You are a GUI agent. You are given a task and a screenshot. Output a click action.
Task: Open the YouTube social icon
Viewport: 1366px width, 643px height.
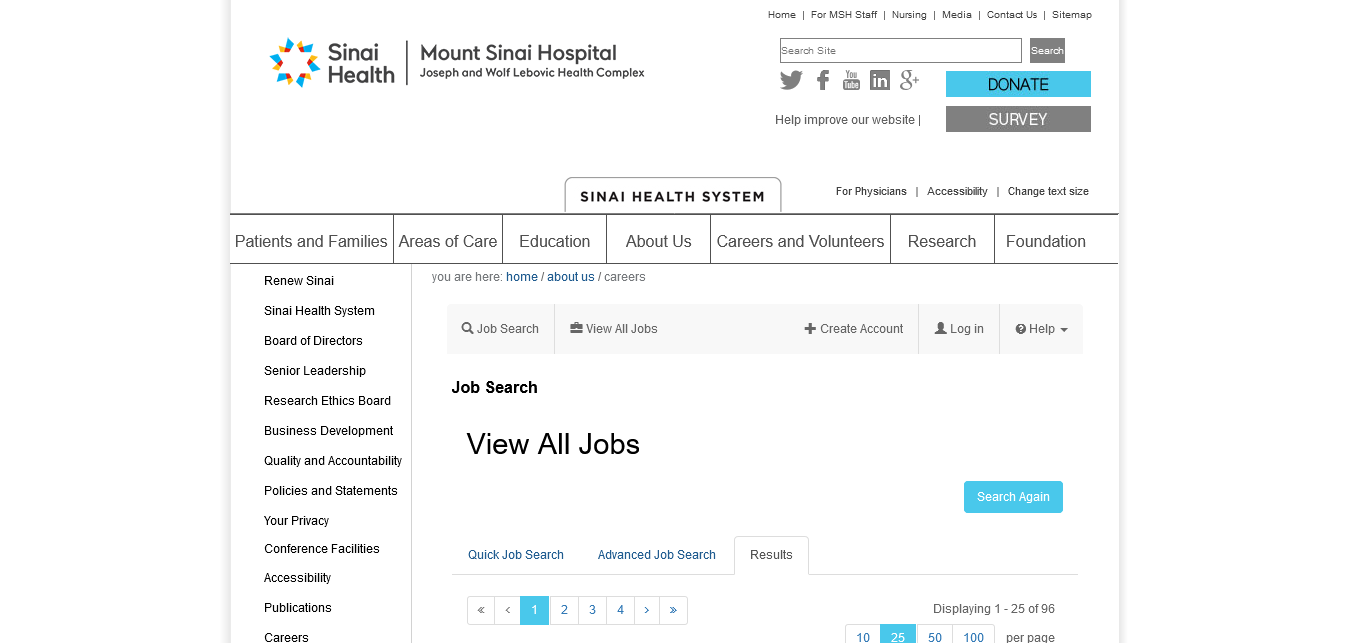[x=851, y=81]
